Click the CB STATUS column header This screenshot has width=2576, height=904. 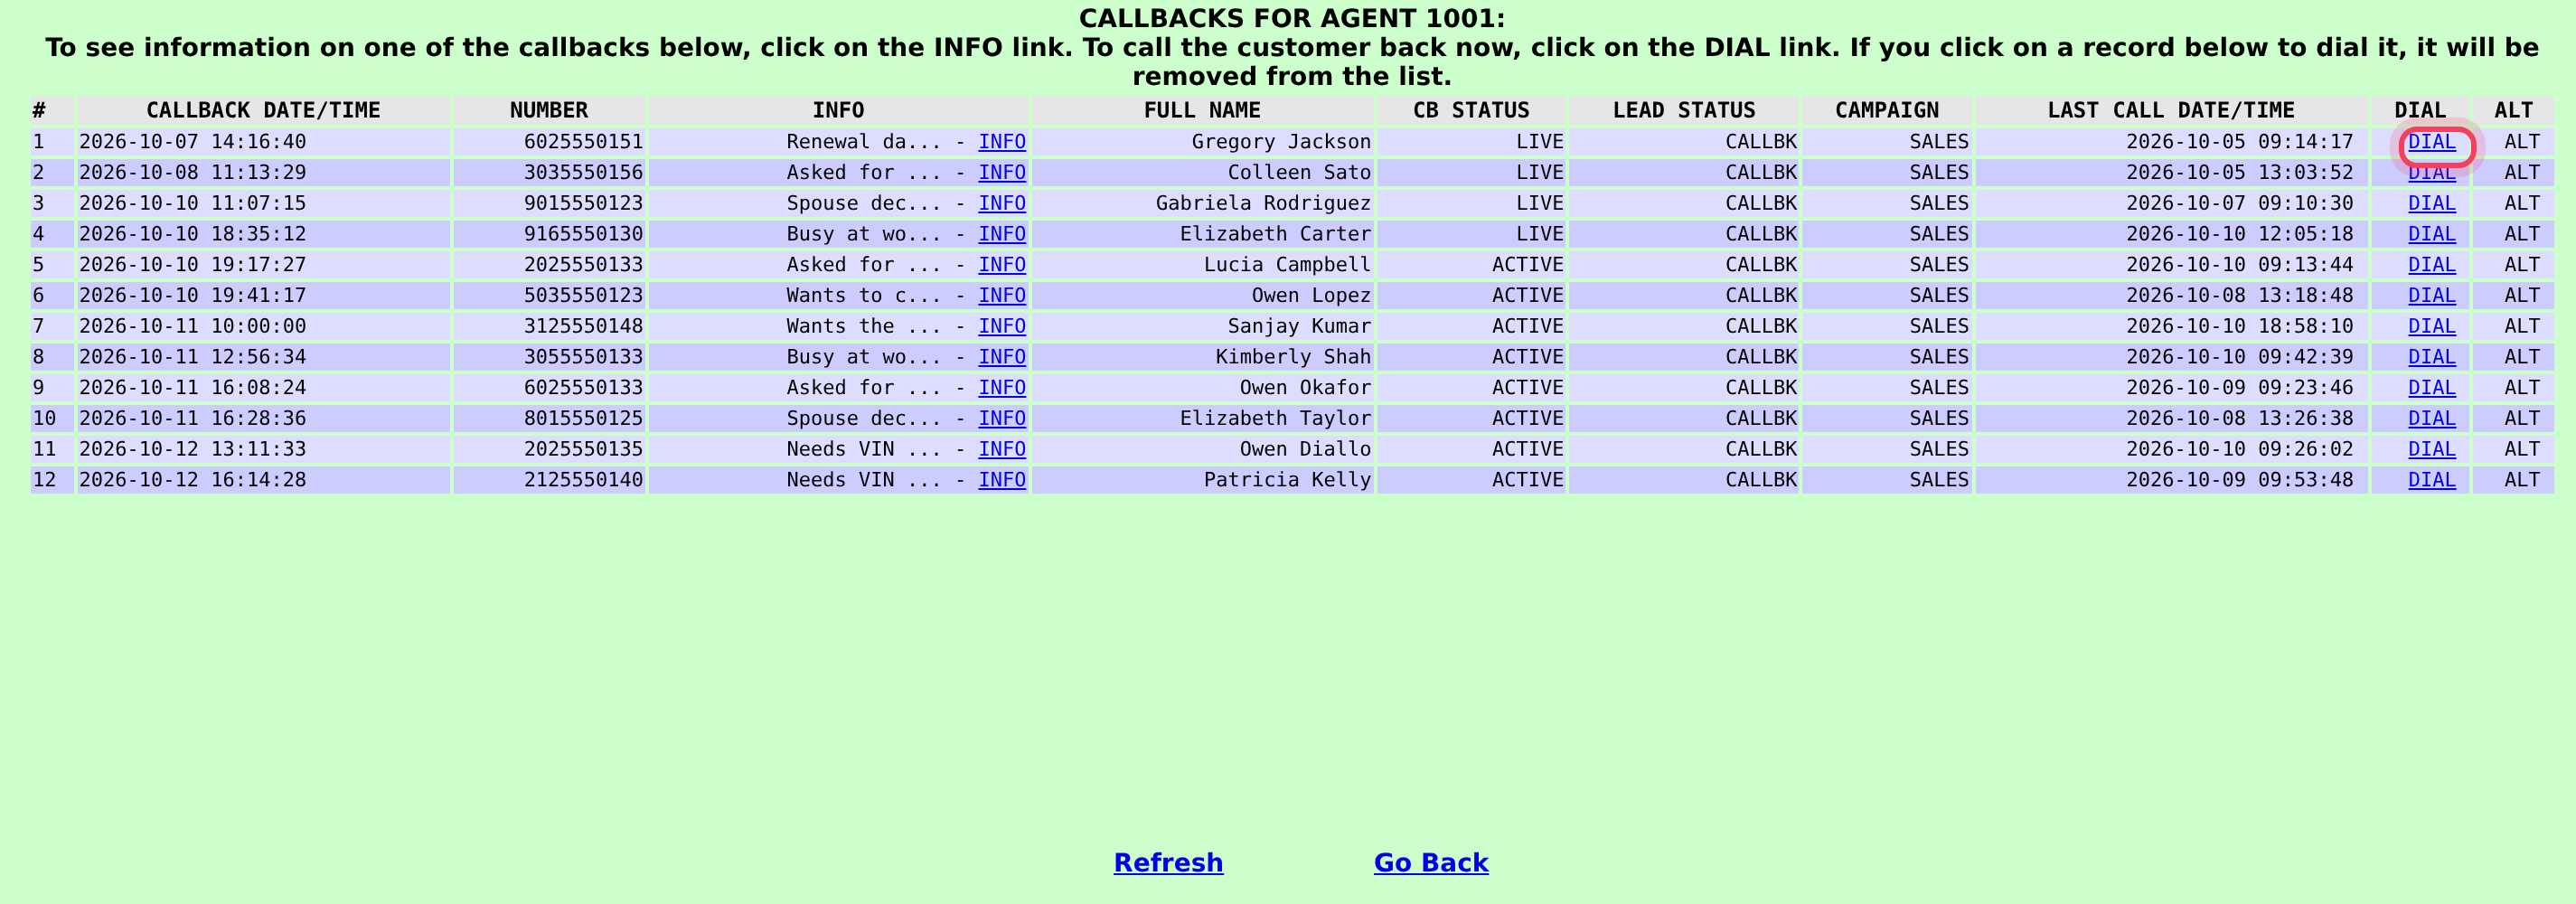[1471, 110]
